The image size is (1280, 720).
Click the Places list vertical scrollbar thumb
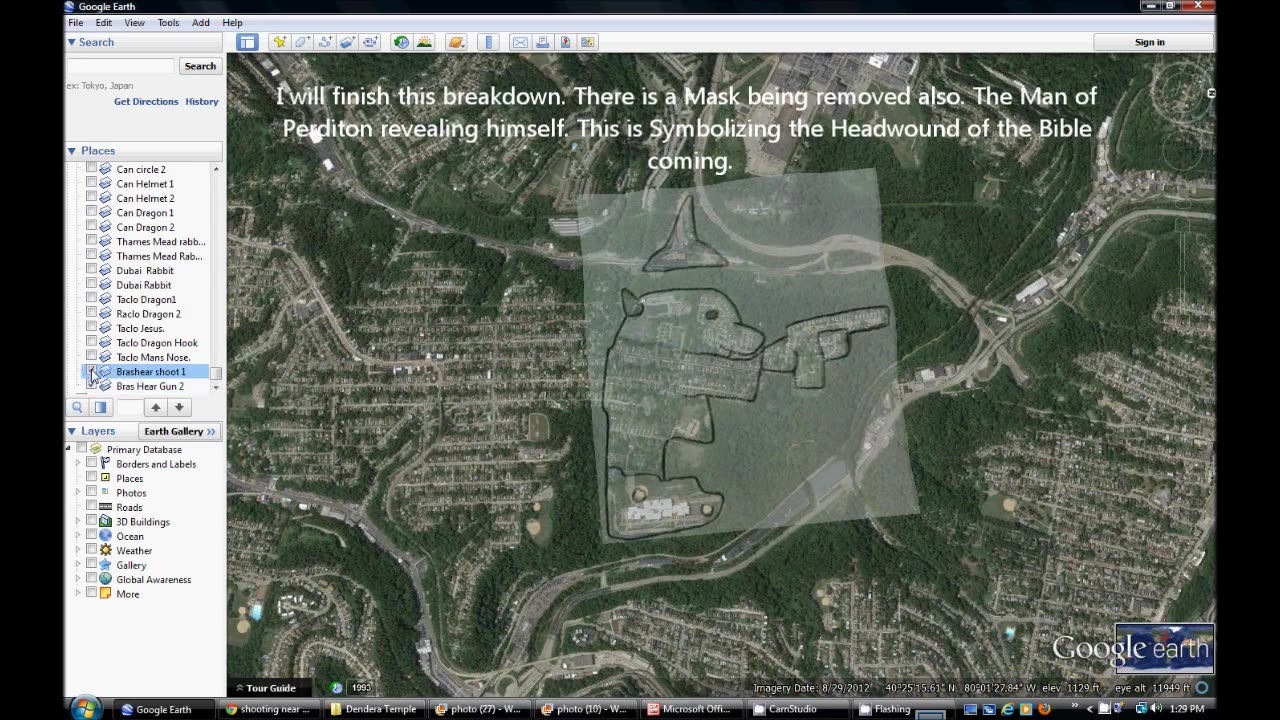(215, 373)
